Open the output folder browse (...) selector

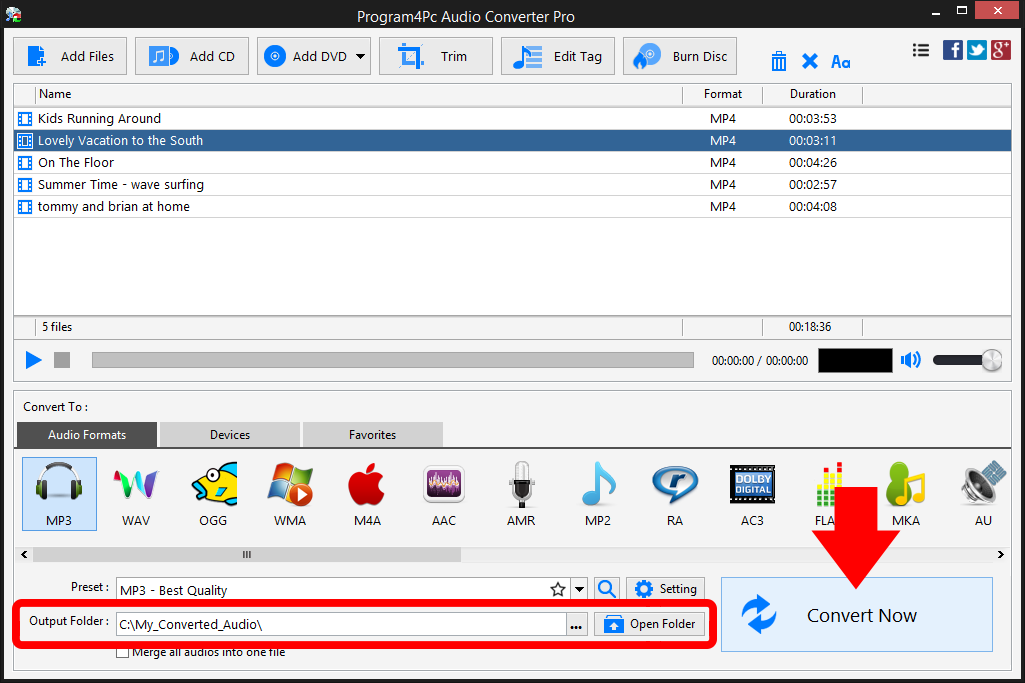(575, 623)
